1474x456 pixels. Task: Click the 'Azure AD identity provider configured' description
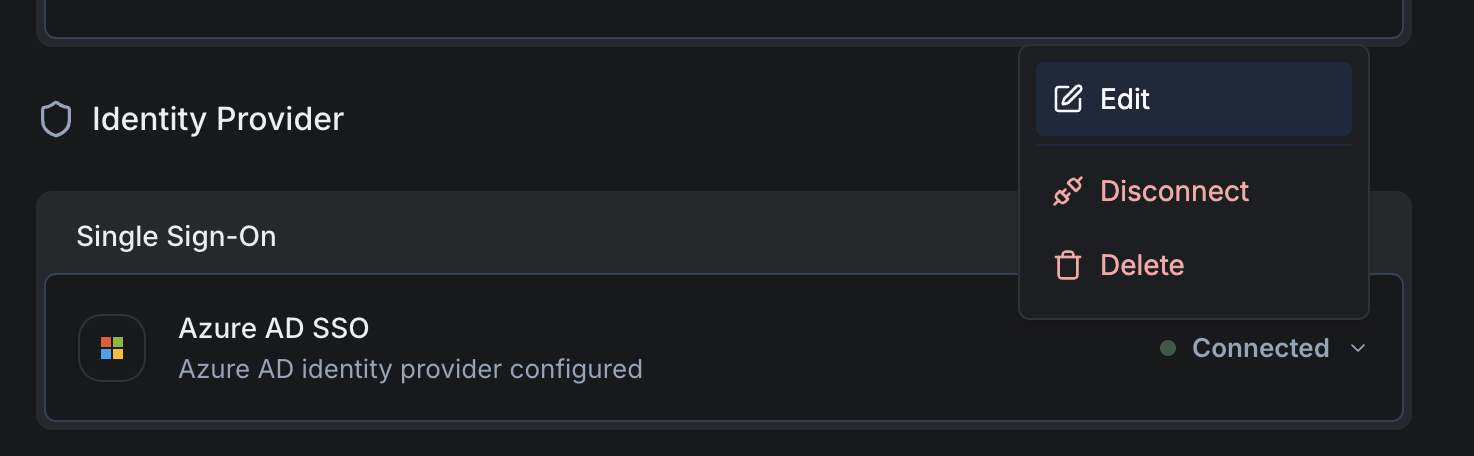[410, 369]
